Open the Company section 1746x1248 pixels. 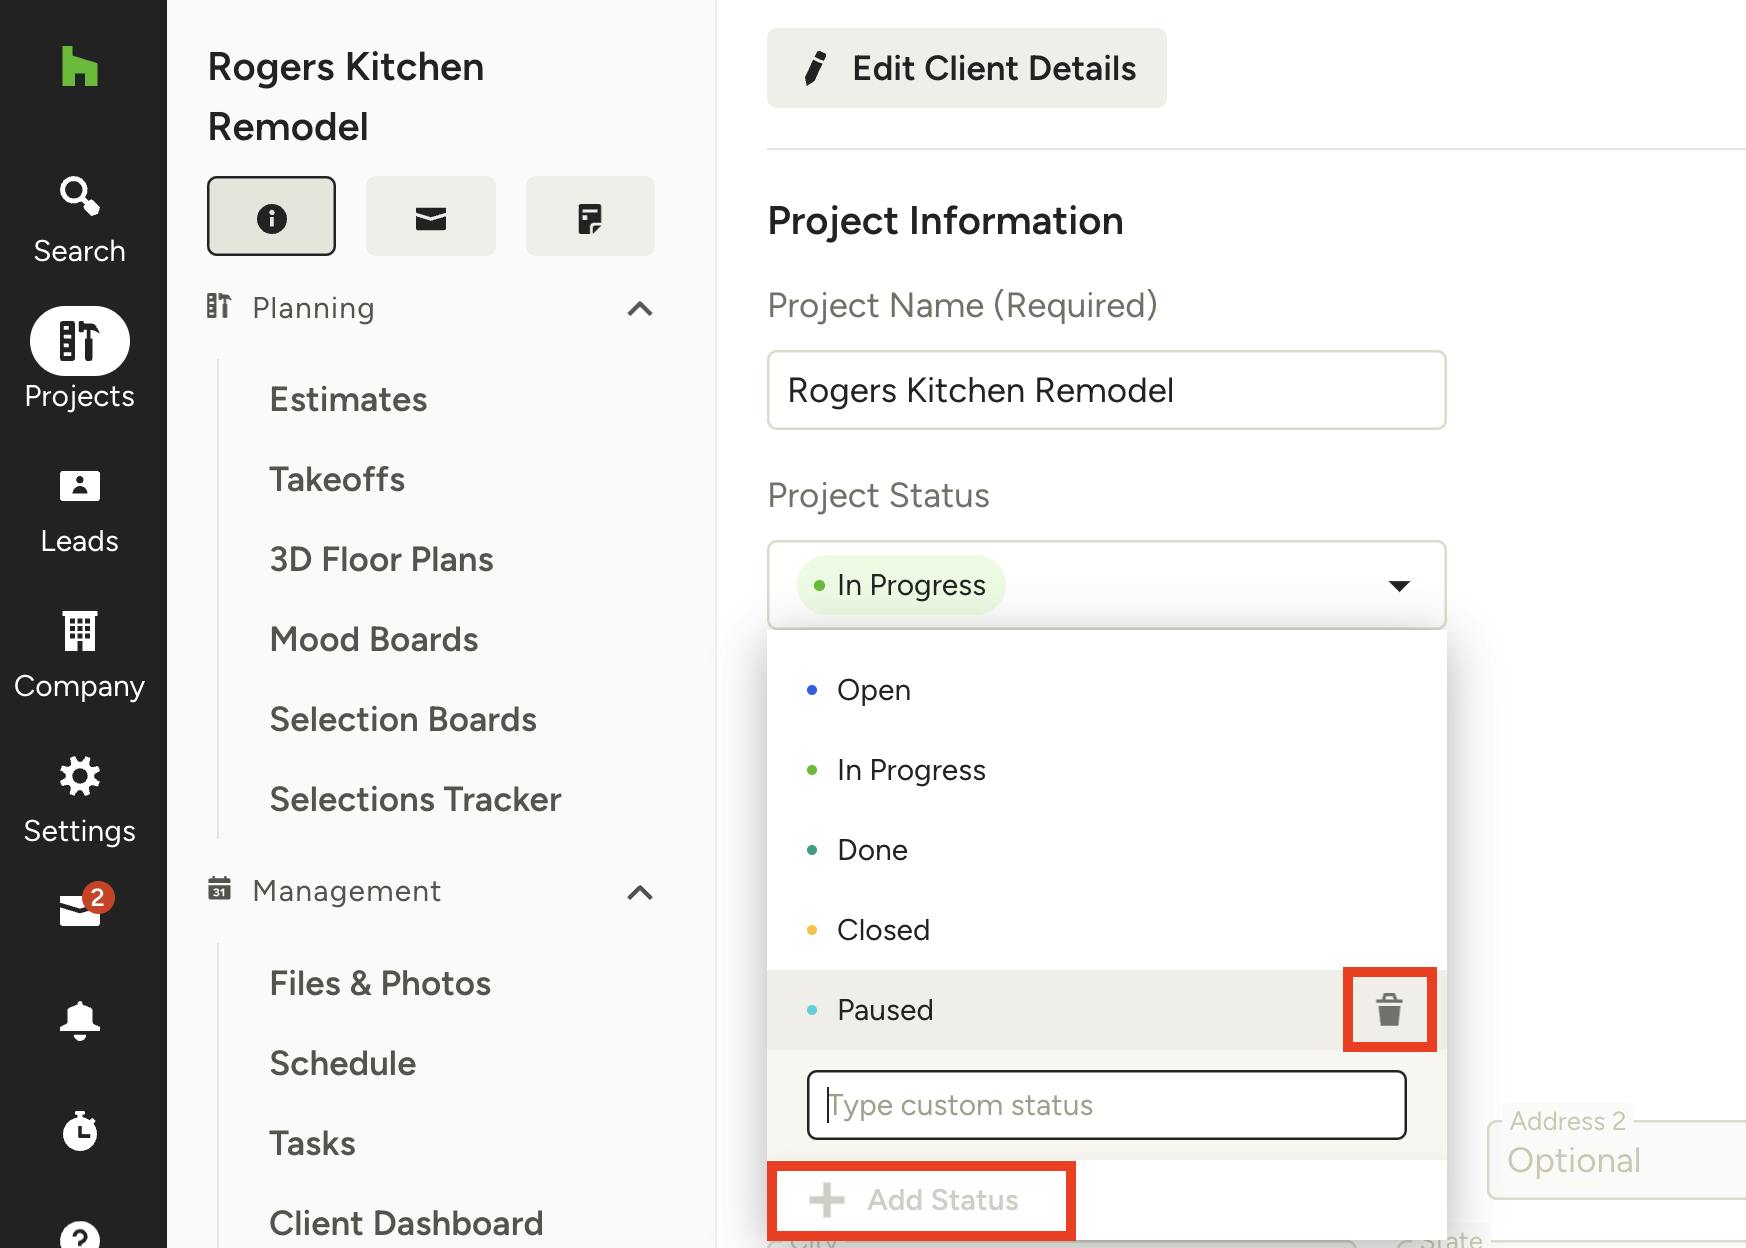(79, 657)
